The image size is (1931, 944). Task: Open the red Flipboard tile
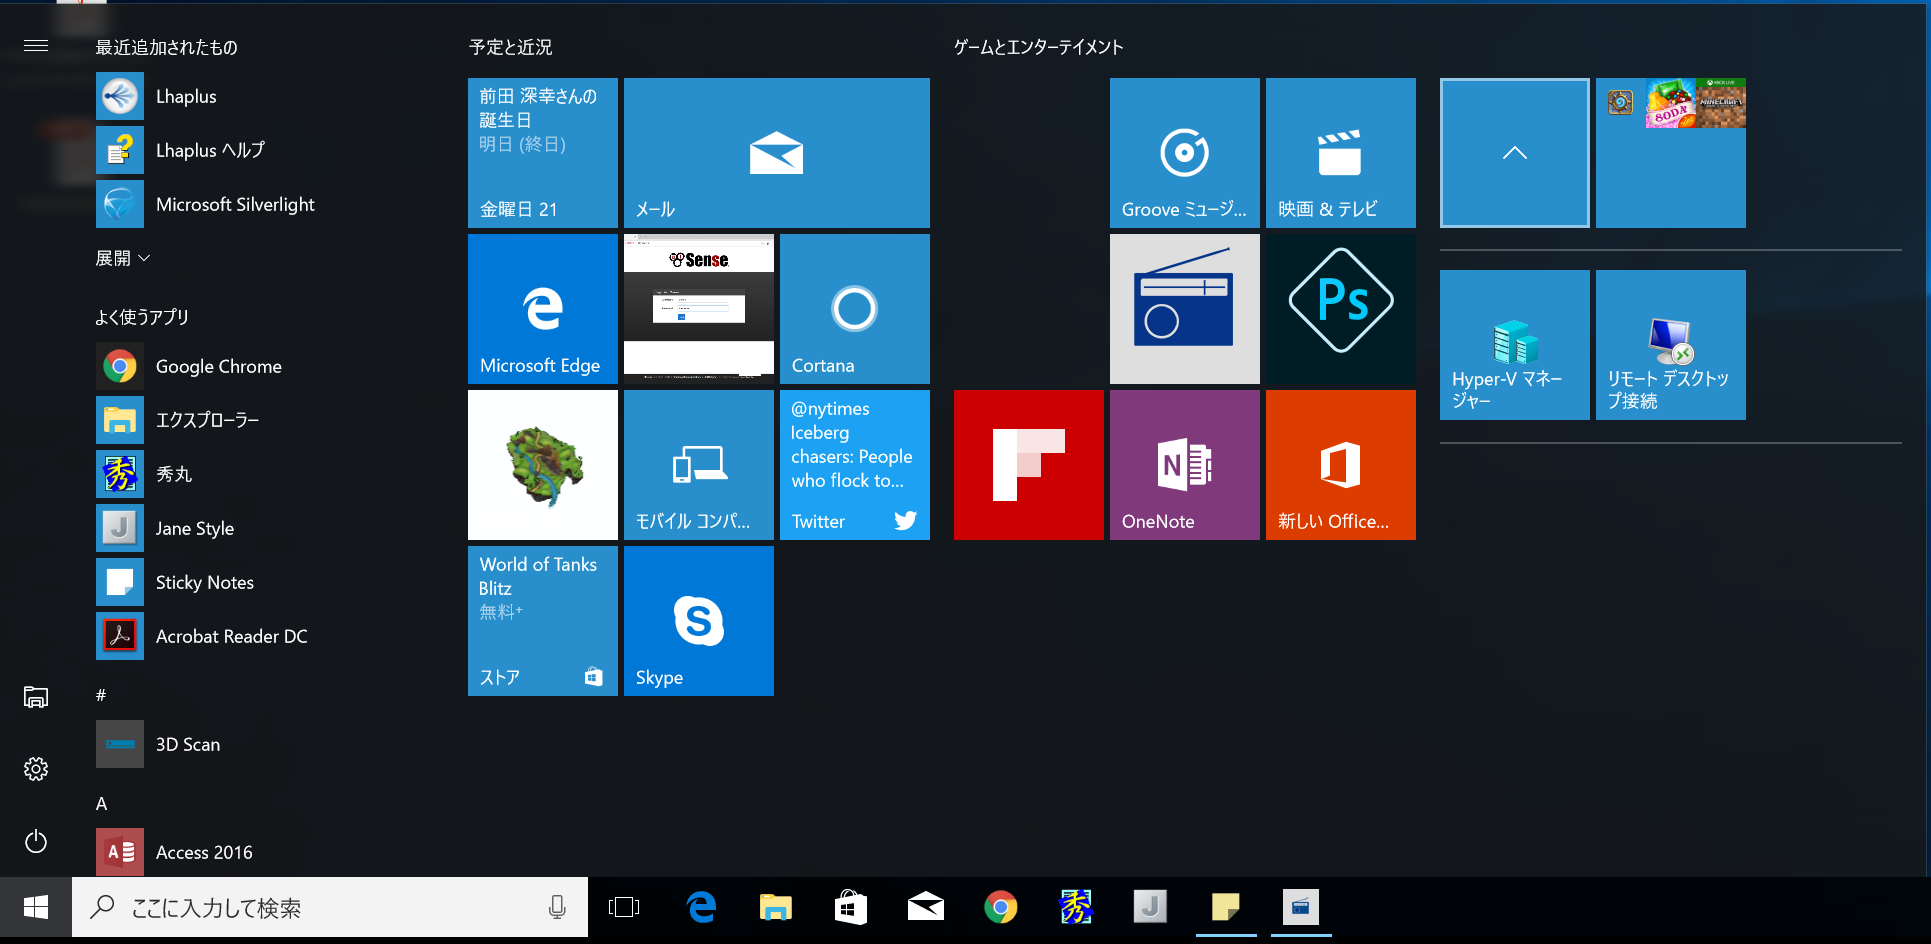tap(1029, 465)
